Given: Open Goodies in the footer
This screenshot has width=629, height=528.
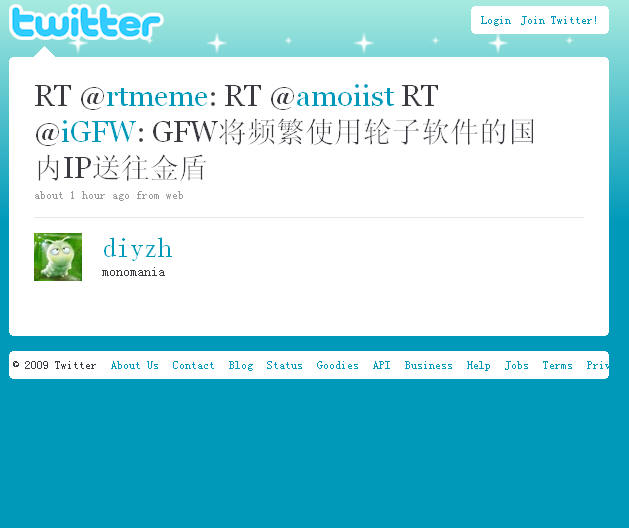Looking at the screenshot, I should pos(337,365).
